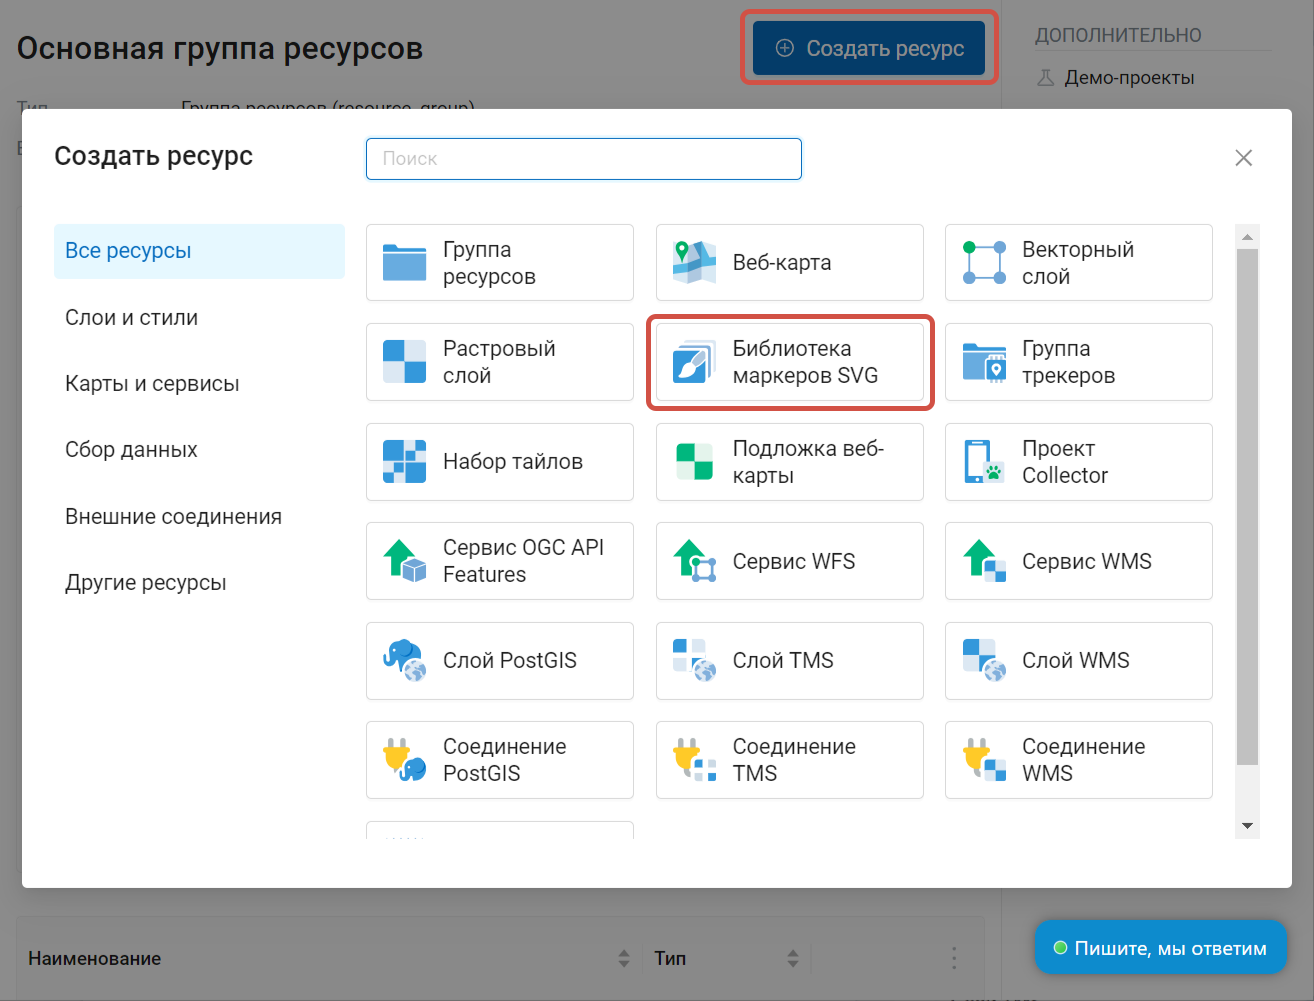This screenshot has width=1314, height=1001.
Task: Click the Поиск search field
Action: (x=584, y=159)
